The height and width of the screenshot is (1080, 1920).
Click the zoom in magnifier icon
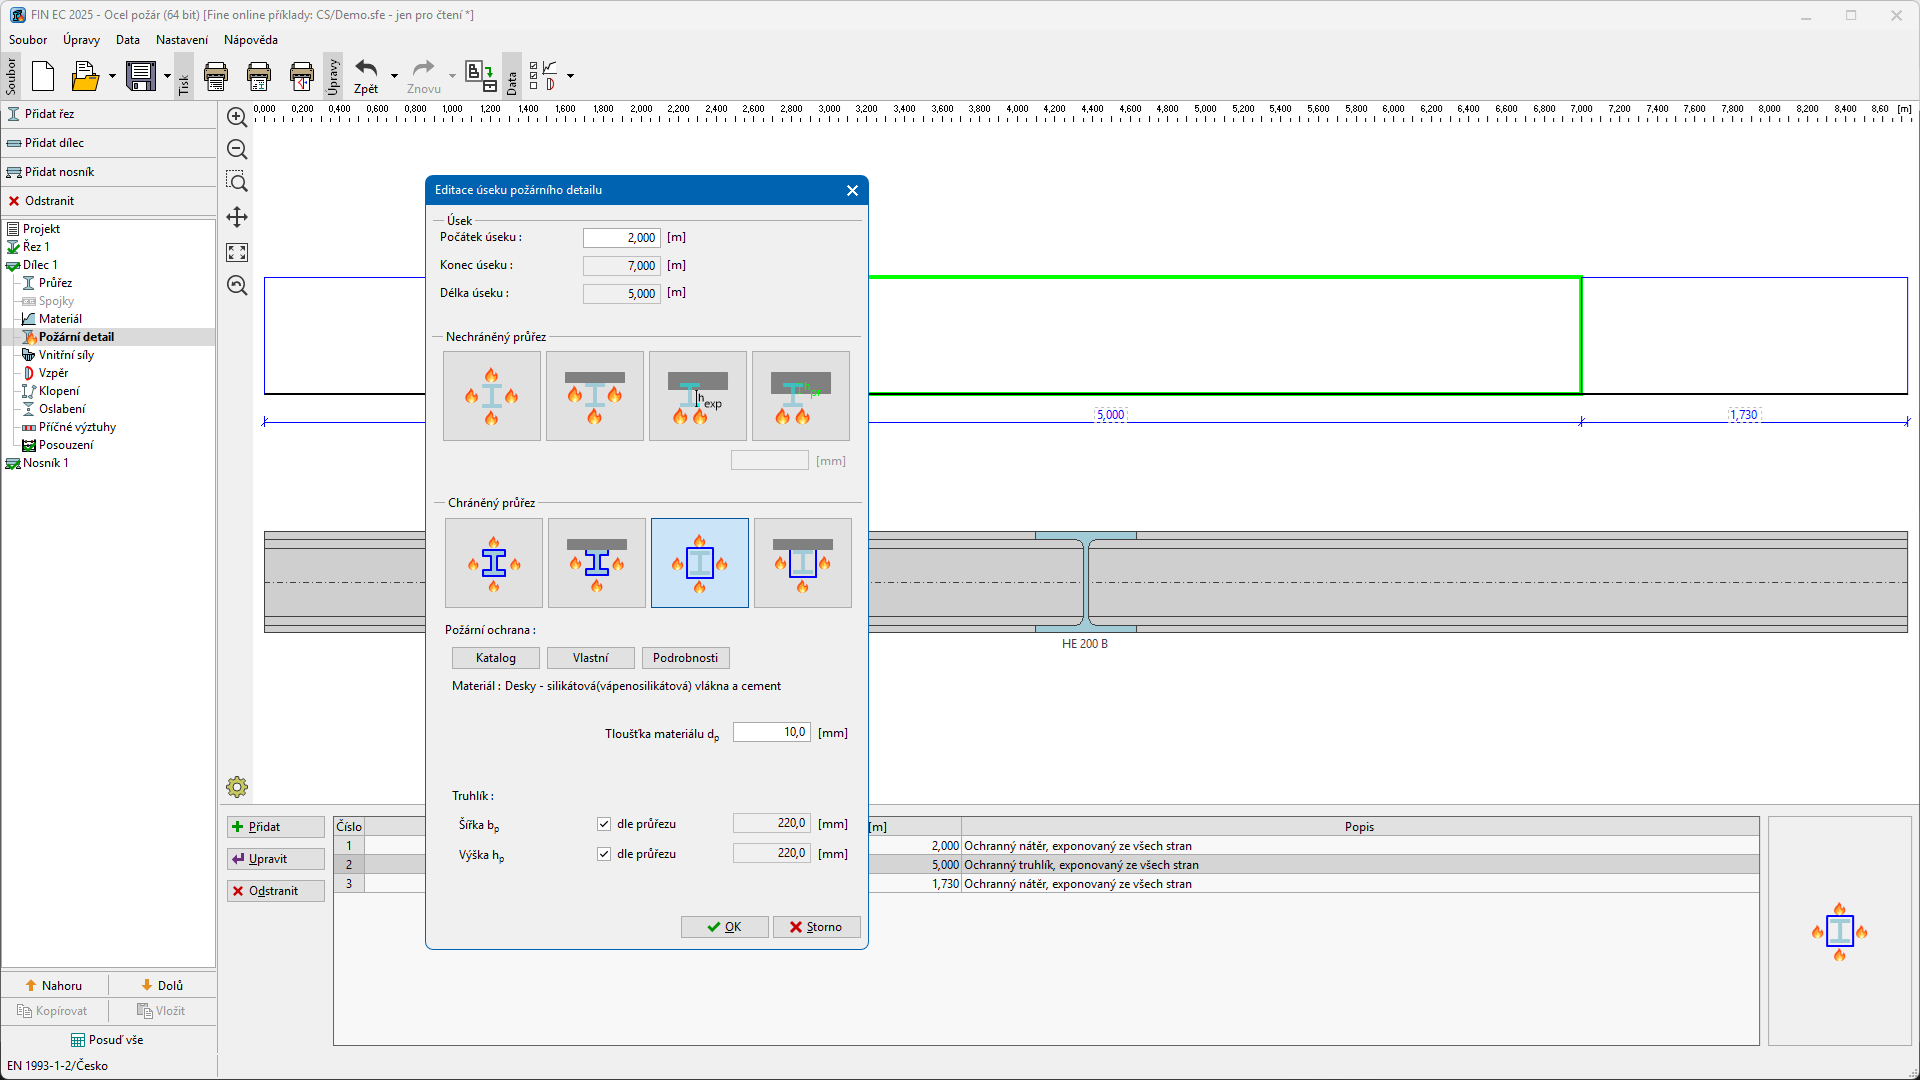pyautogui.click(x=237, y=118)
